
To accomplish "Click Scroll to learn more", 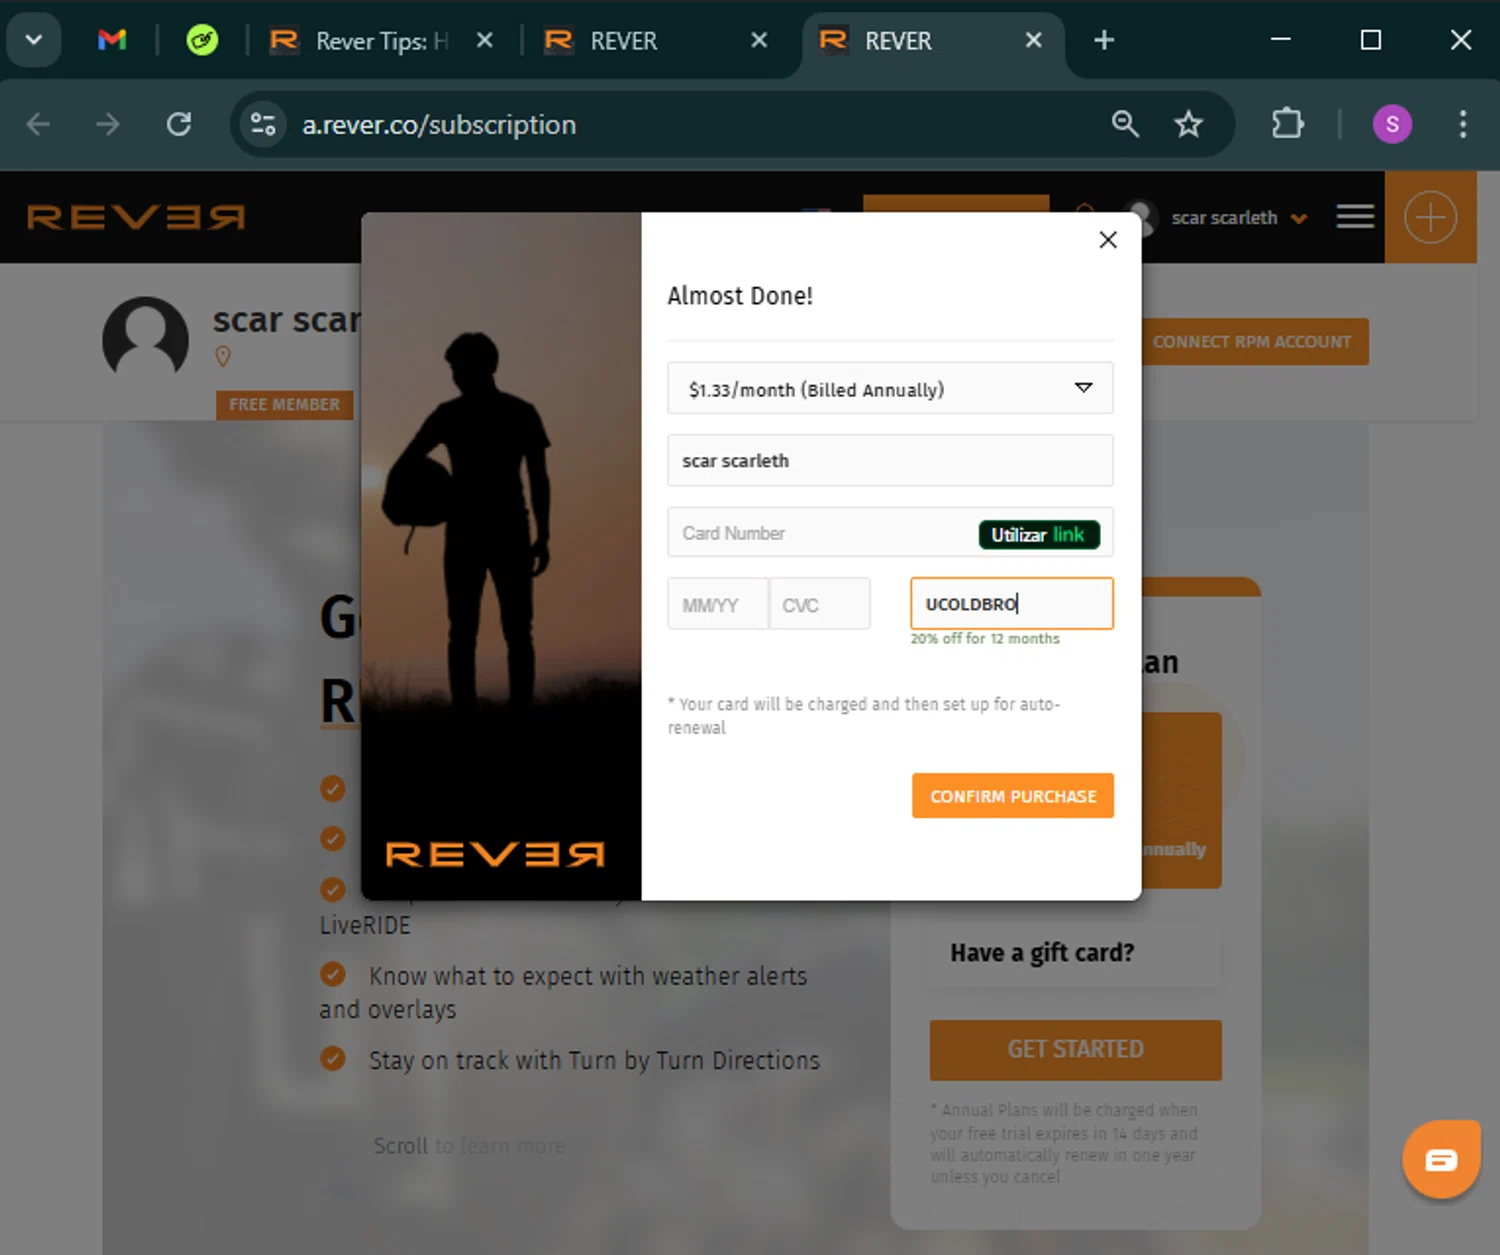I will point(469,1145).
